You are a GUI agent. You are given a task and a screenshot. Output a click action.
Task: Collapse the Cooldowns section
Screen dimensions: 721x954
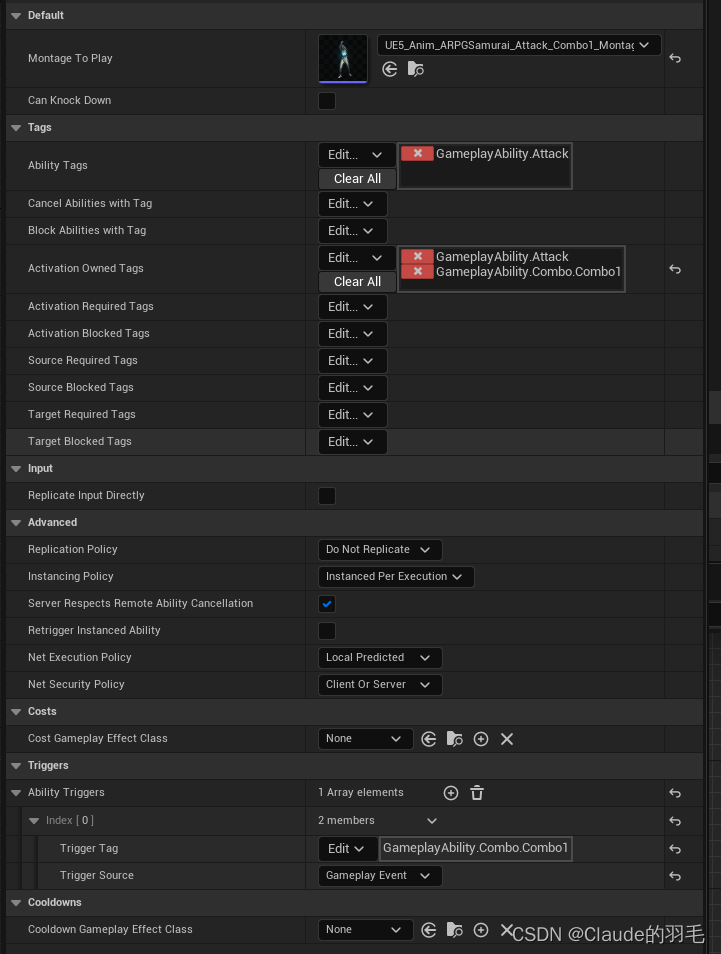click(16, 902)
